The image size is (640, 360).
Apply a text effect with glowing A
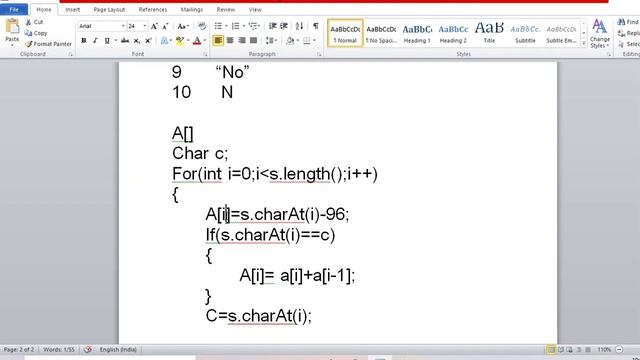164,40
